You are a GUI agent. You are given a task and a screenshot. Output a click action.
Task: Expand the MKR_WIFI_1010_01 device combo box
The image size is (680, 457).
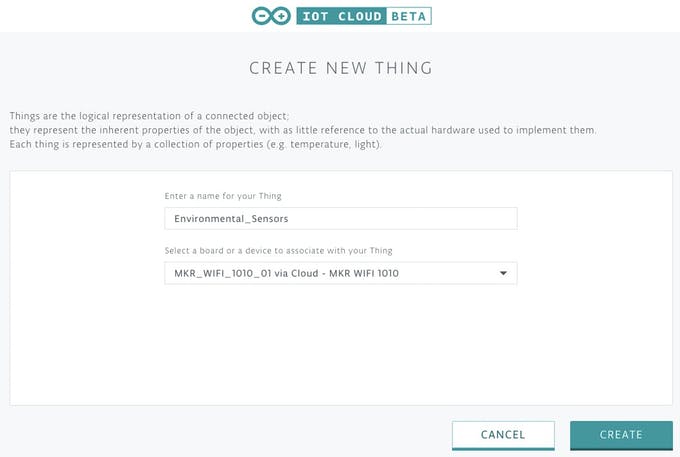[x=341, y=273]
